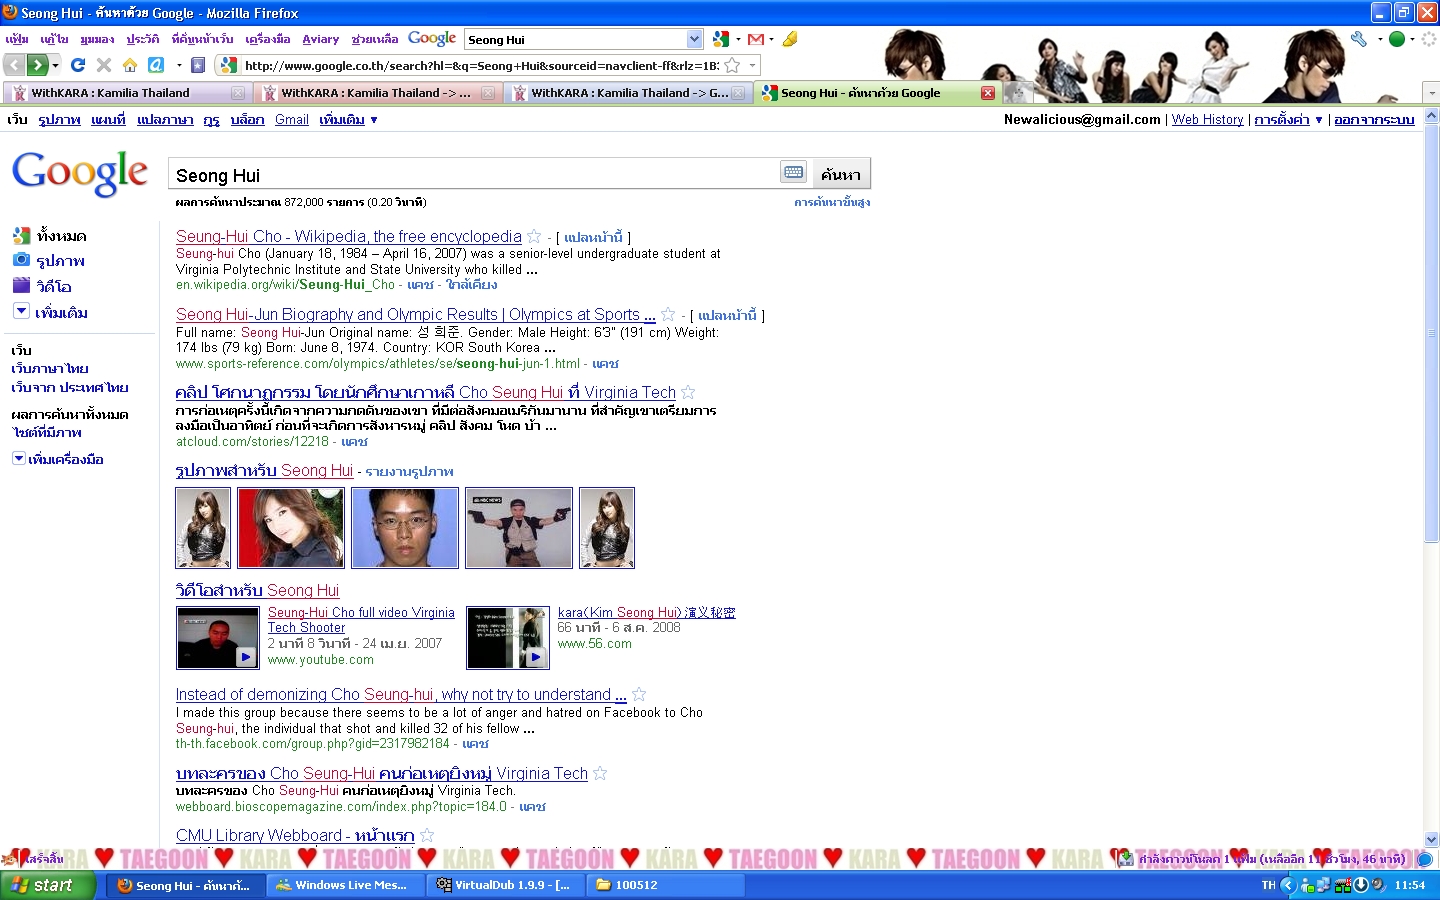Star the Virginia Tech clip result
This screenshot has height=900, width=1440.
point(688,392)
